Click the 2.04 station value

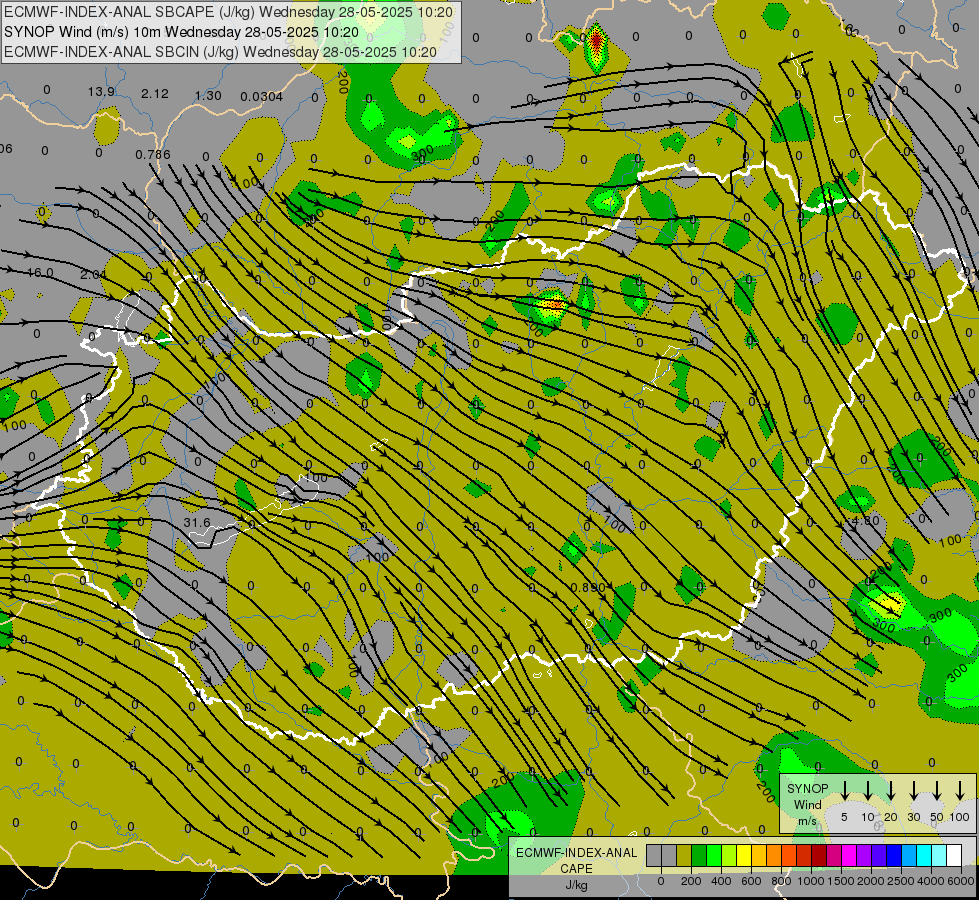point(94,274)
